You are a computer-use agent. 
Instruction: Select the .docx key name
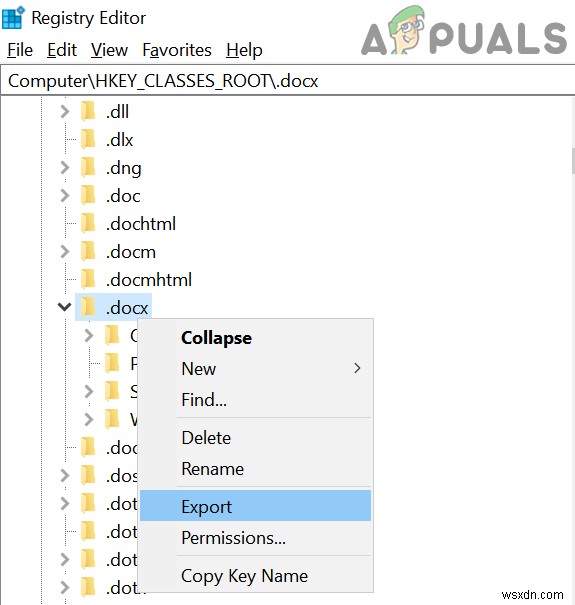pyautogui.click(x=127, y=308)
